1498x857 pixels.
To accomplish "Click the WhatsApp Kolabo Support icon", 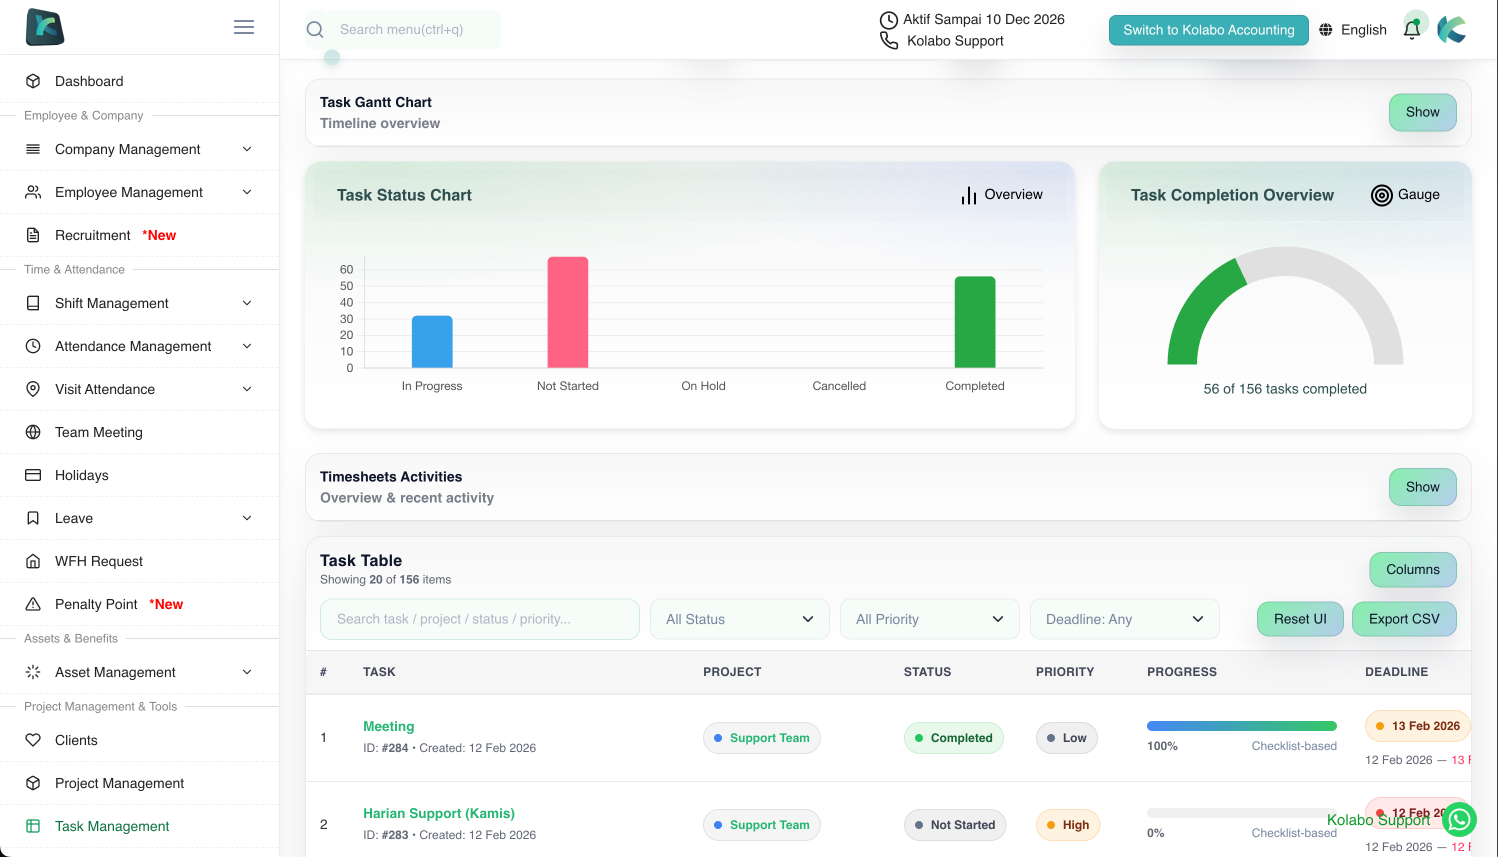I will click(x=1459, y=820).
